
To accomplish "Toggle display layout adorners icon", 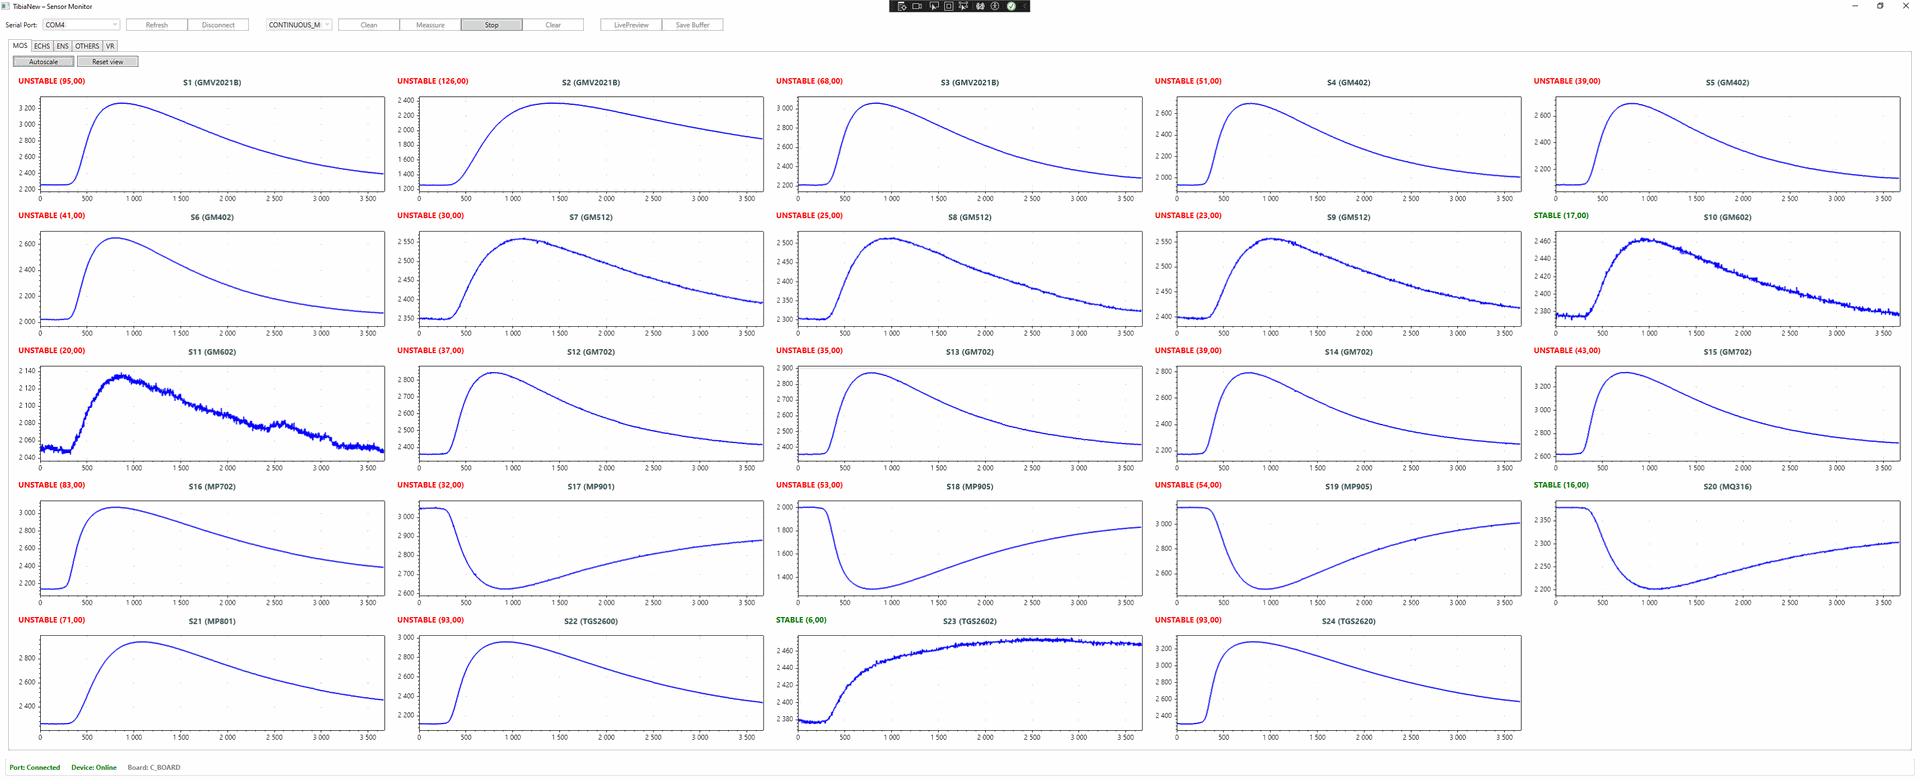I will [x=949, y=6].
